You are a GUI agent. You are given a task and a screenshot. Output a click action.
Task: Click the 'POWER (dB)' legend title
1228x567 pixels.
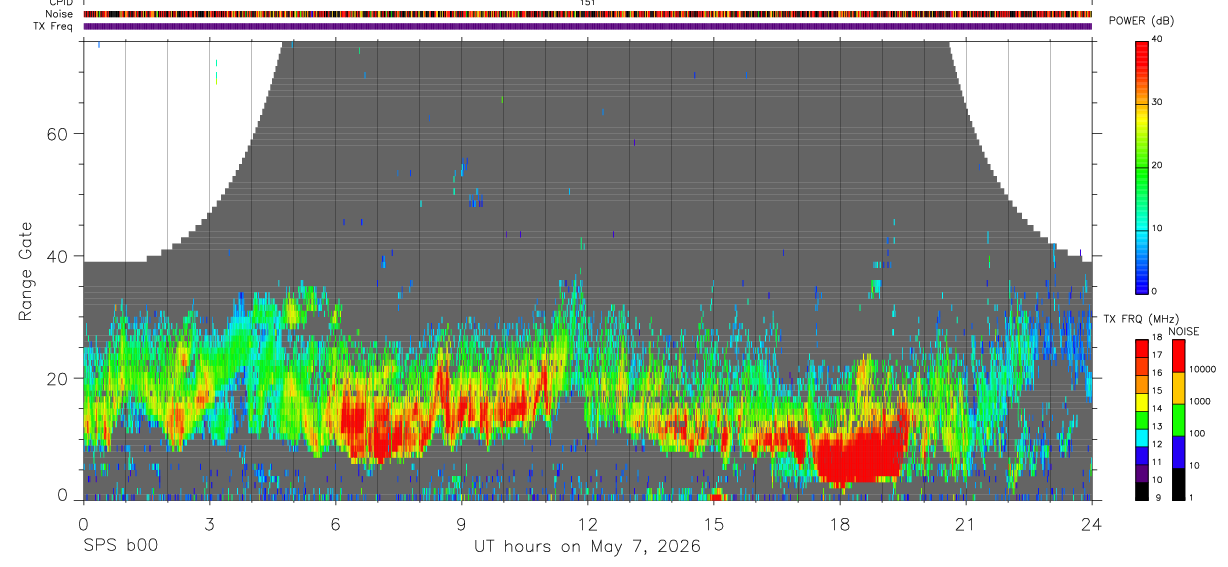(x=1141, y=21)
